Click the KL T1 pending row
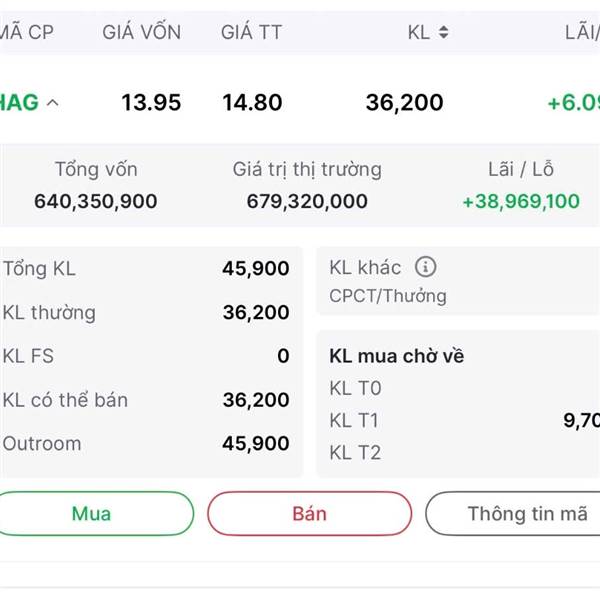This screenshot has height=600, width=600. pos(460,420)
